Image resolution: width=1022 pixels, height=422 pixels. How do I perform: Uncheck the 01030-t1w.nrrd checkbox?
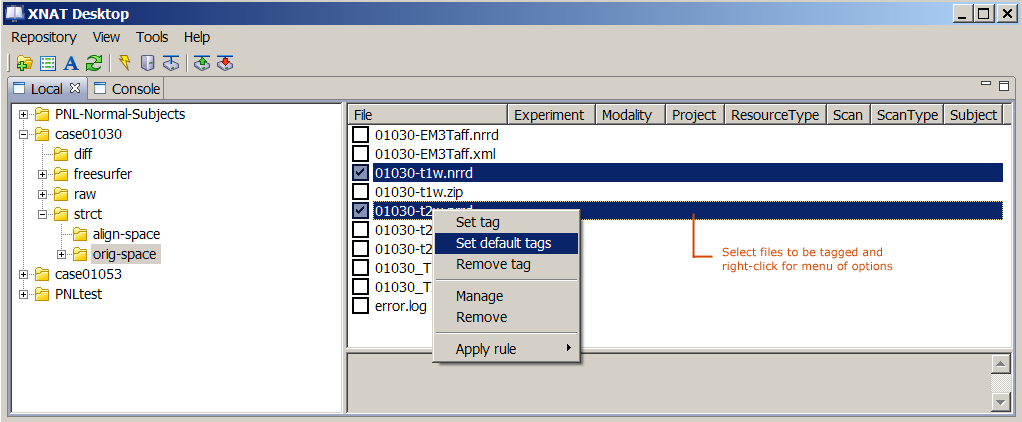tap(361, 173)
